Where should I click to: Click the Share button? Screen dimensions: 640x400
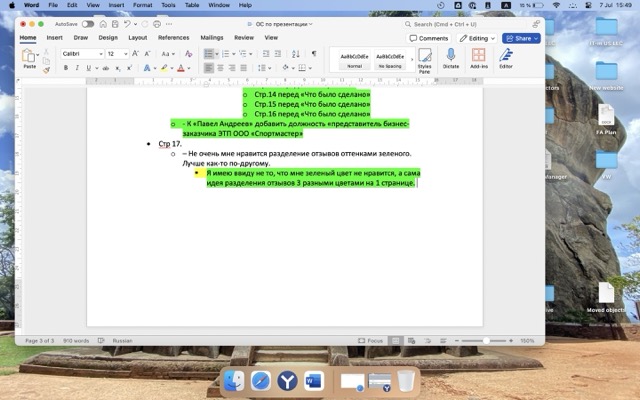[x=521, y=38]
